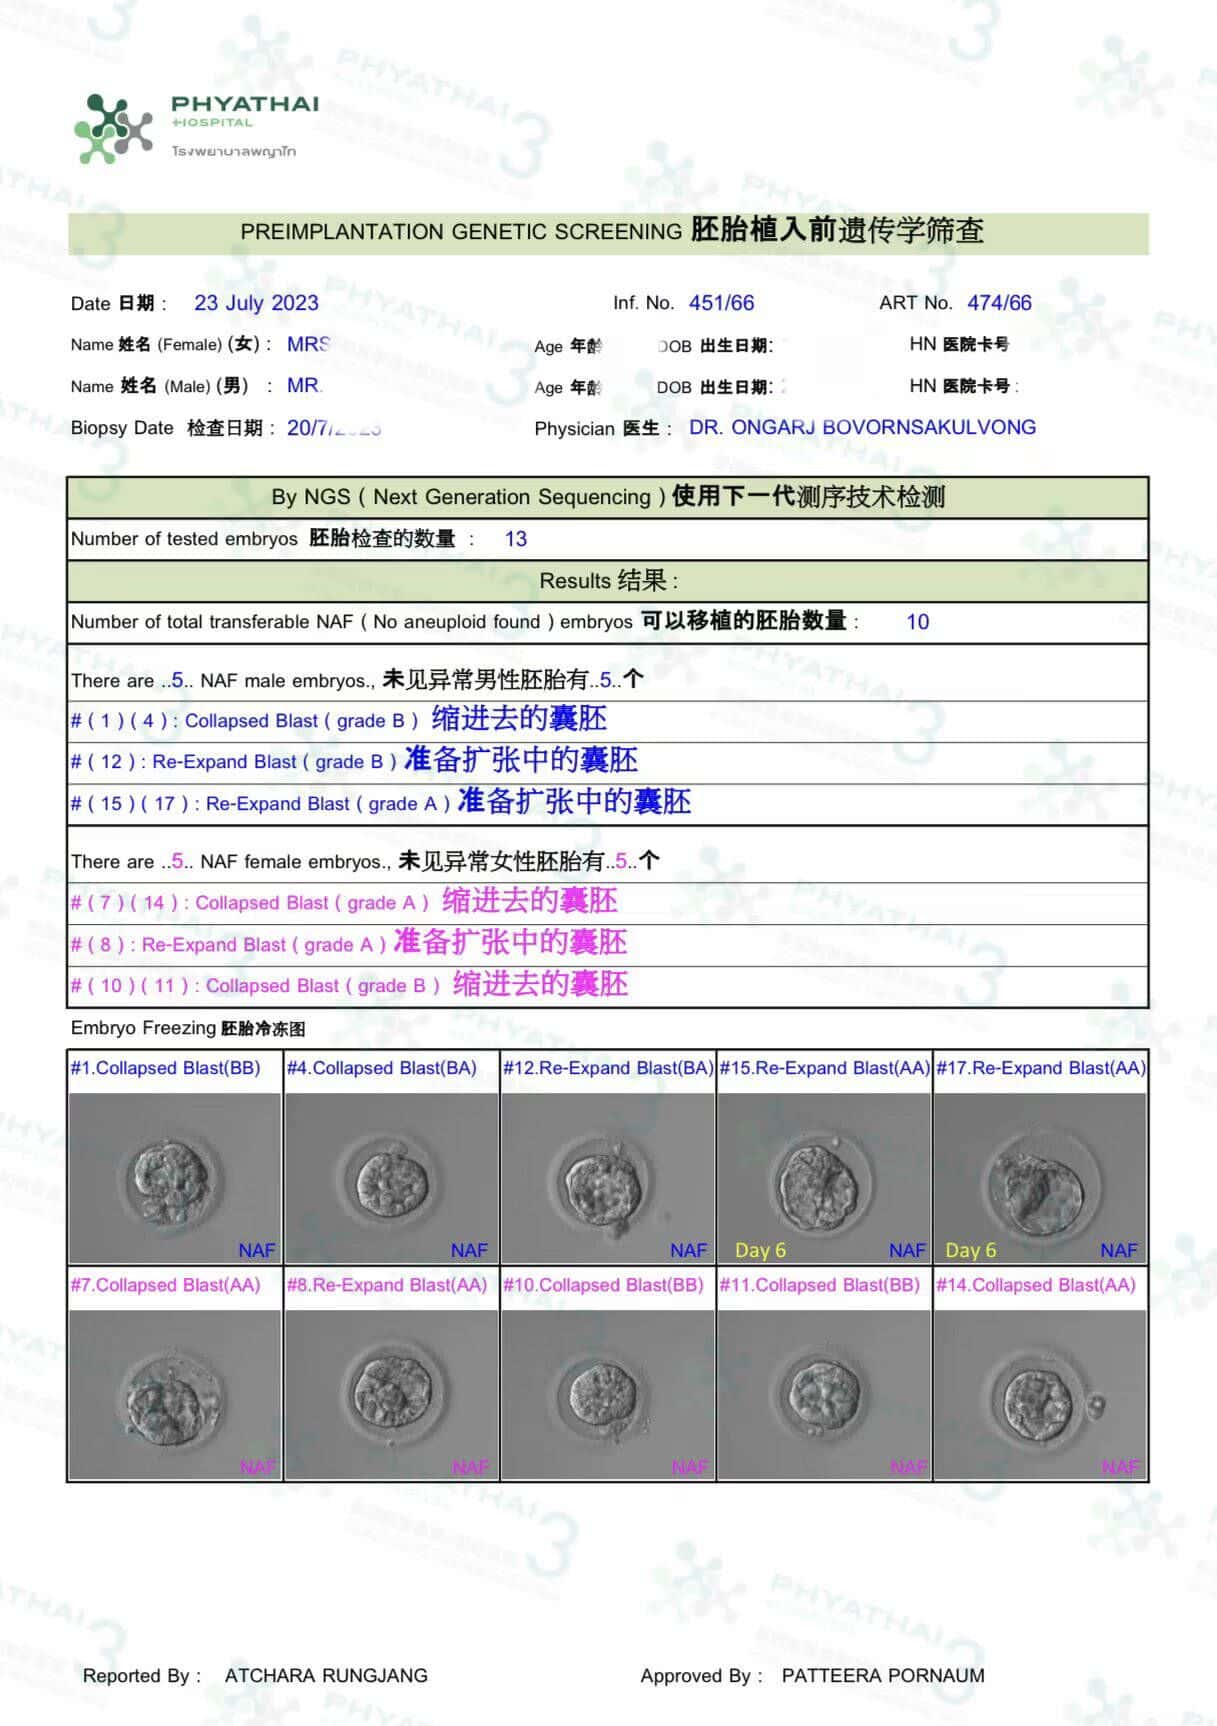The width and height of the screenshot is (1217, 1726).
Task: Click the report date 23 July 2023
Action: [256, 303]
